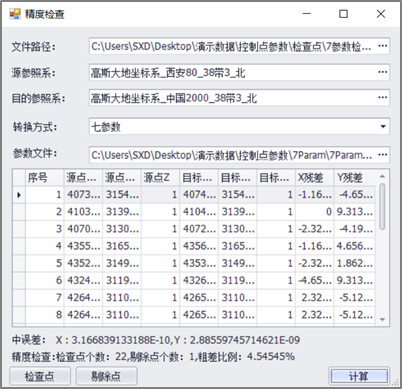This screenshot has width=402, height=389.
Task: Click the table scrollbar down arrow
Action: 382,319
